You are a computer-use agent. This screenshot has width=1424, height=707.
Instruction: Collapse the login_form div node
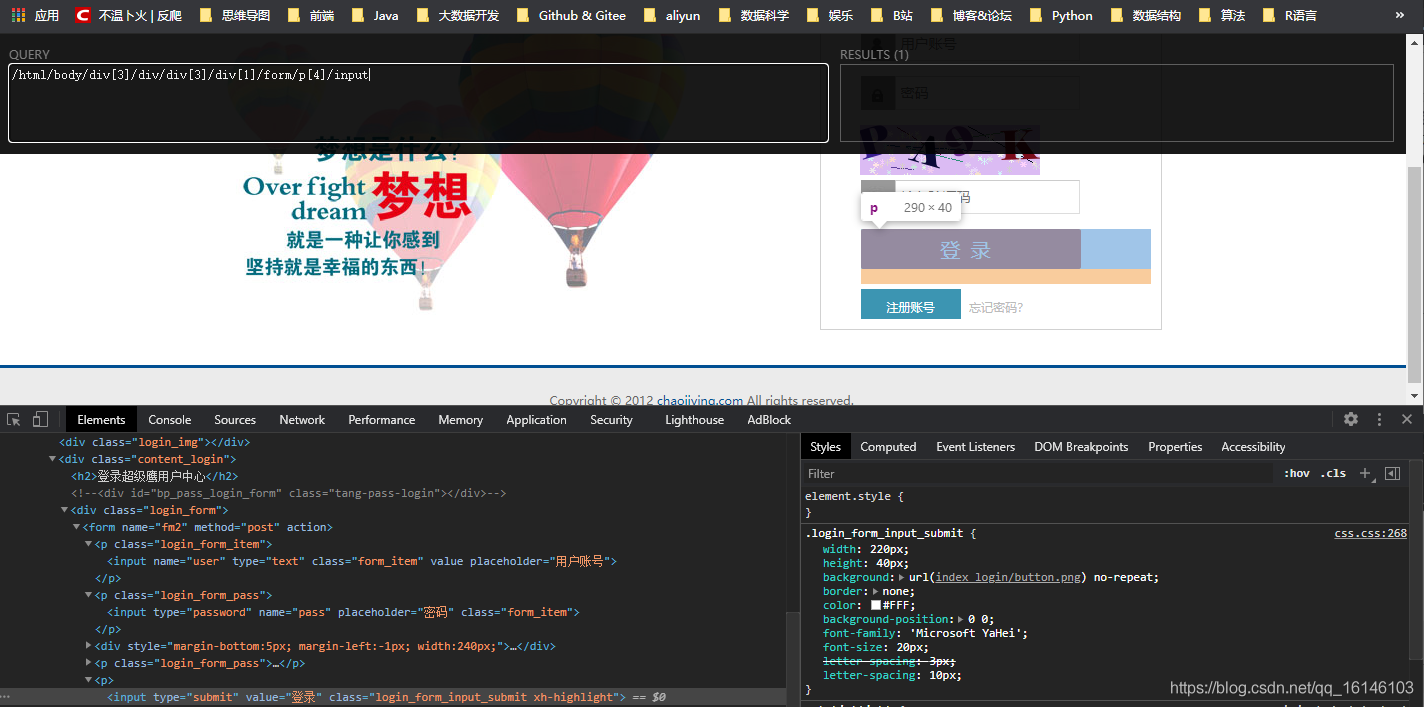click(64, 510)
